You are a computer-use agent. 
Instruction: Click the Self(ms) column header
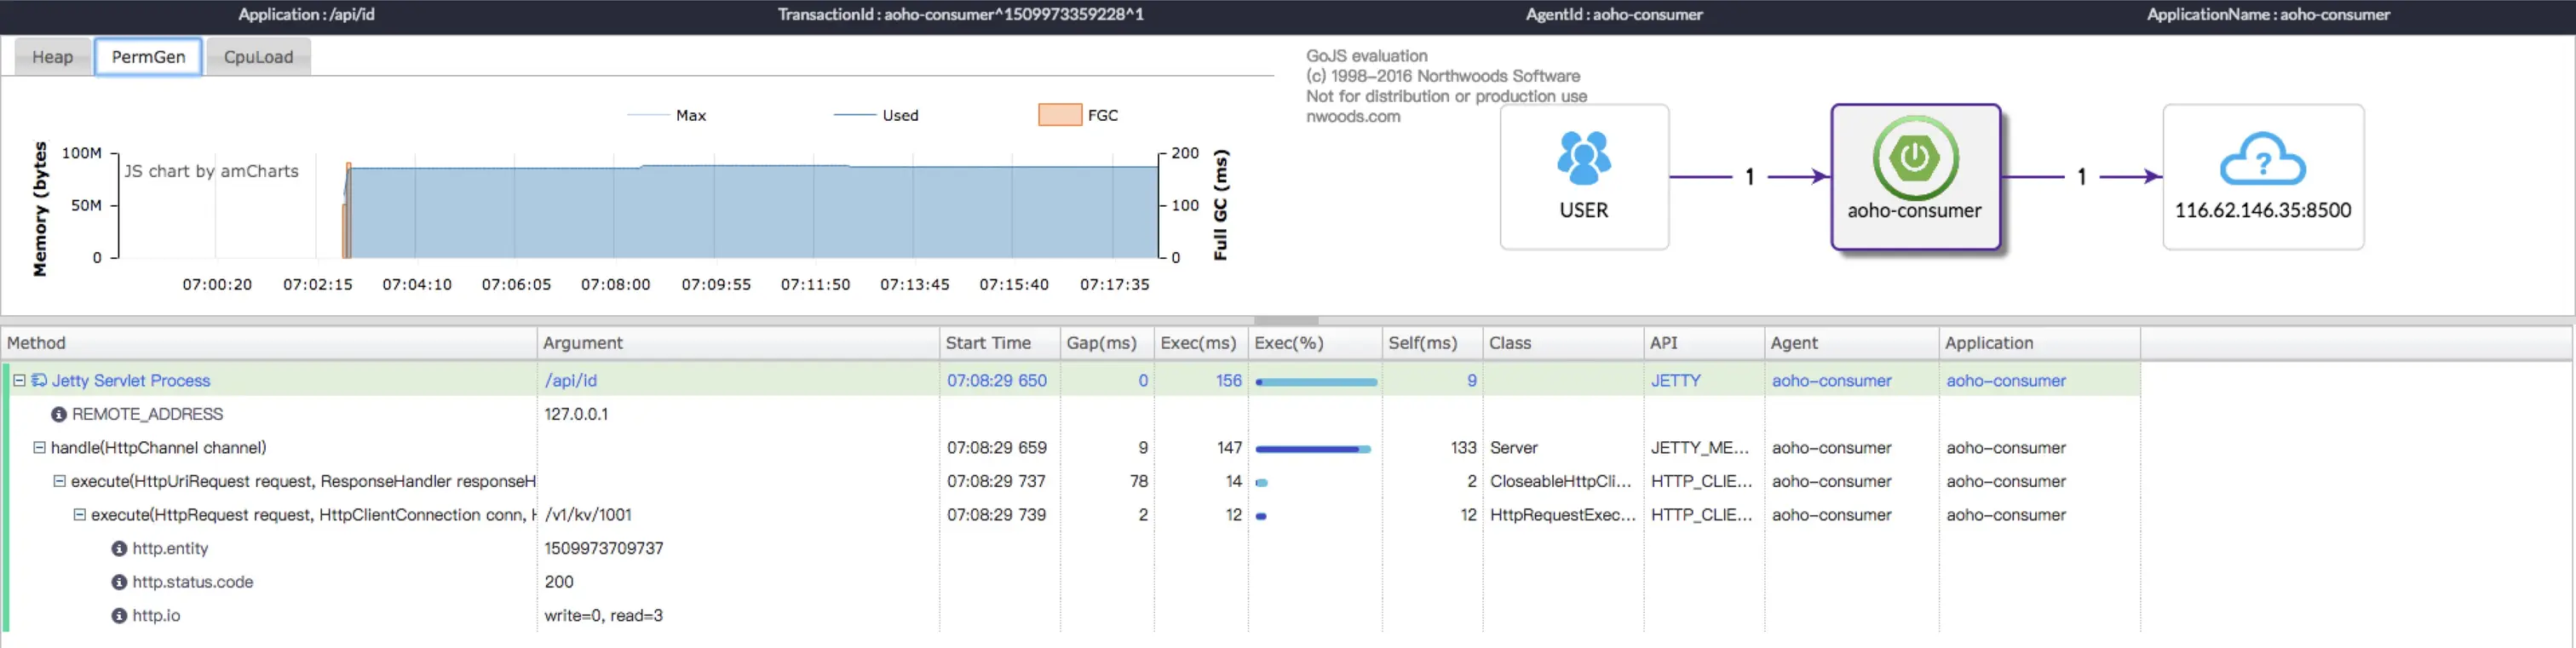(x=1432, y=343)
